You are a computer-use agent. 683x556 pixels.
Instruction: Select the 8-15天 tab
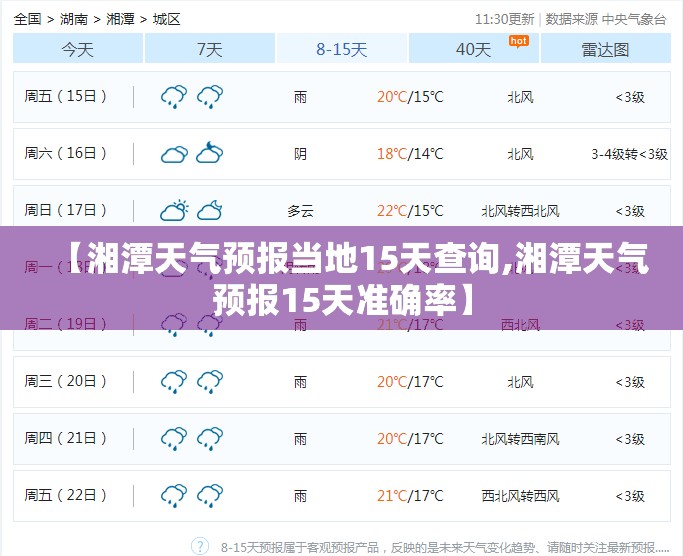point(342,48)
